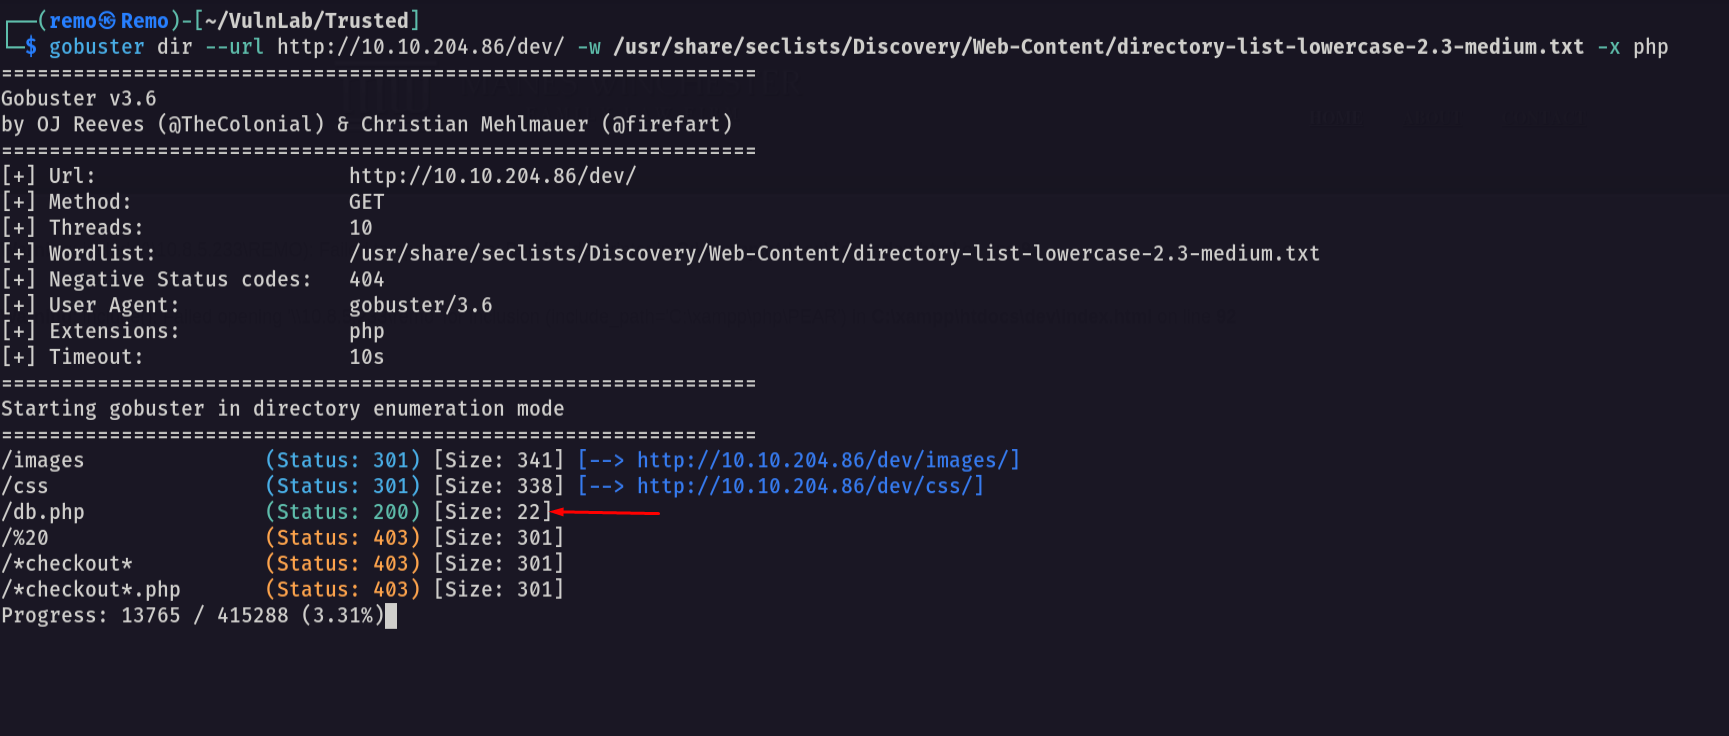1729x736 pixels.
Task: Click the ~/VulnLab/Trusted directory path
Action: (x=307, y=21)
